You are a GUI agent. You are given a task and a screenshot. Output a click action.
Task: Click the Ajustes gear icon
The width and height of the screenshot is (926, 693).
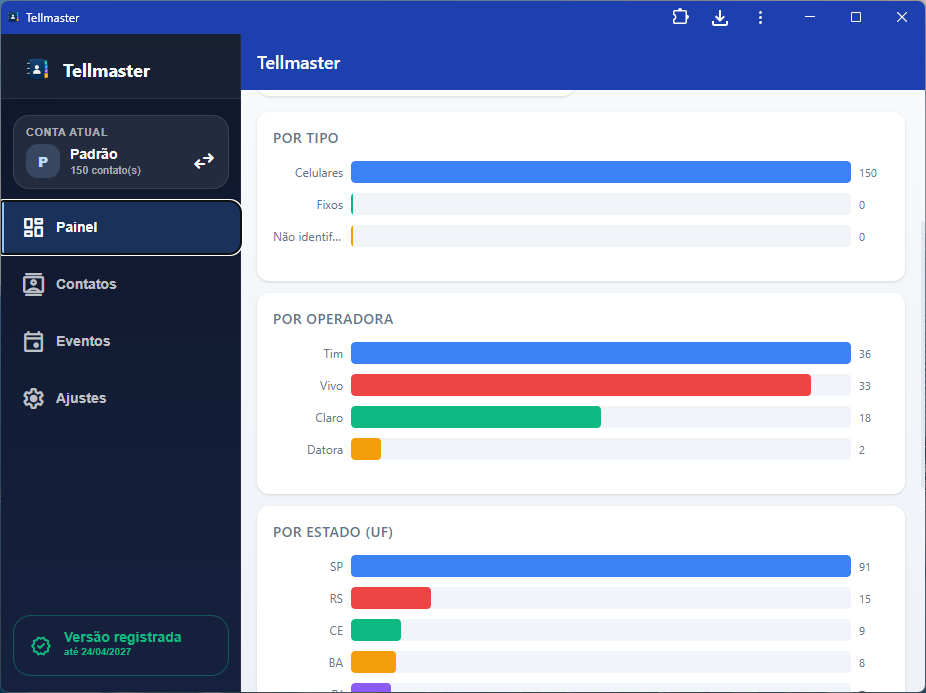point(34,398)
